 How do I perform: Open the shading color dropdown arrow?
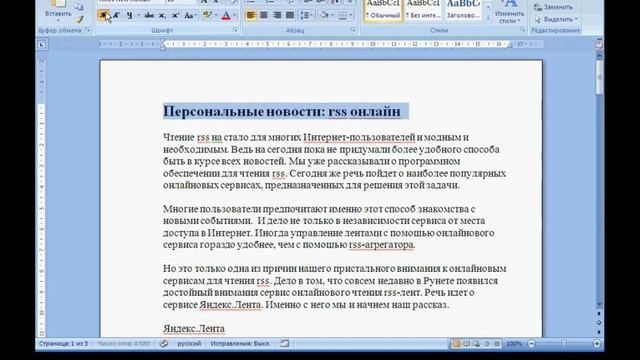[x=333, y=15]
